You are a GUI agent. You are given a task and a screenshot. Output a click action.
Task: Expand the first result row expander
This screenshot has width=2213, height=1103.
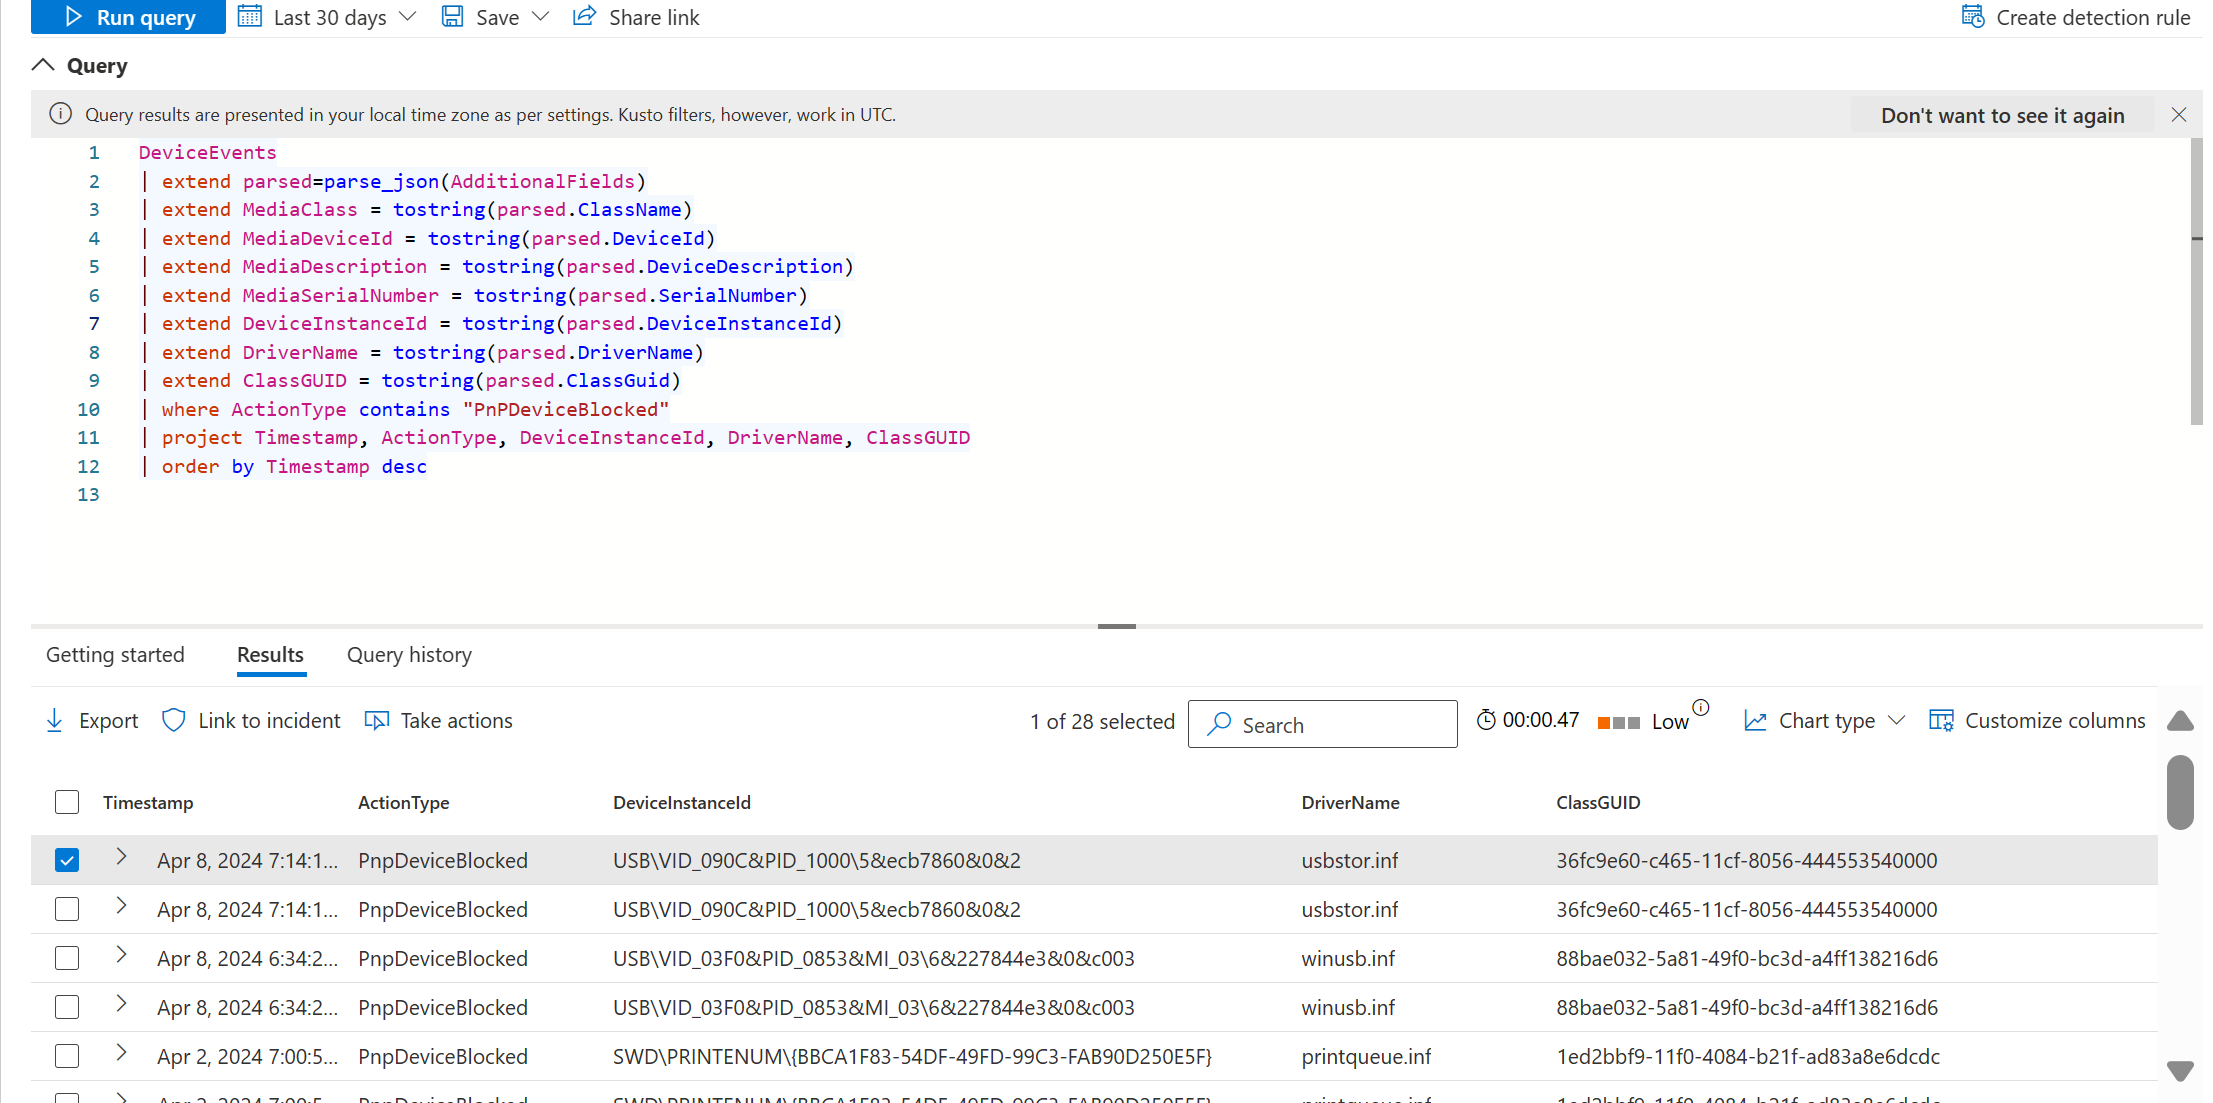[x=123, y=858]
